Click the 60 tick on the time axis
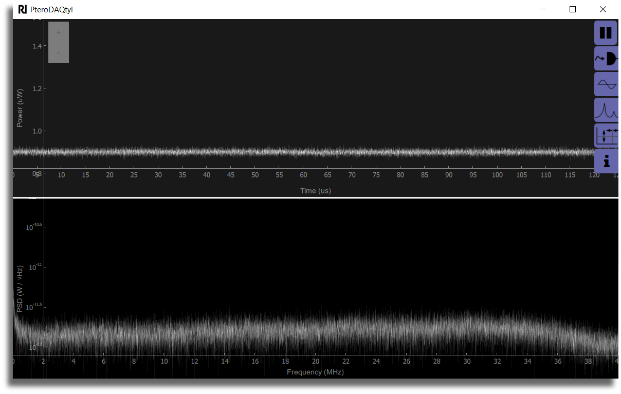Image resolution: width=621 pixels, height=394 pixels. pos(303,175)
